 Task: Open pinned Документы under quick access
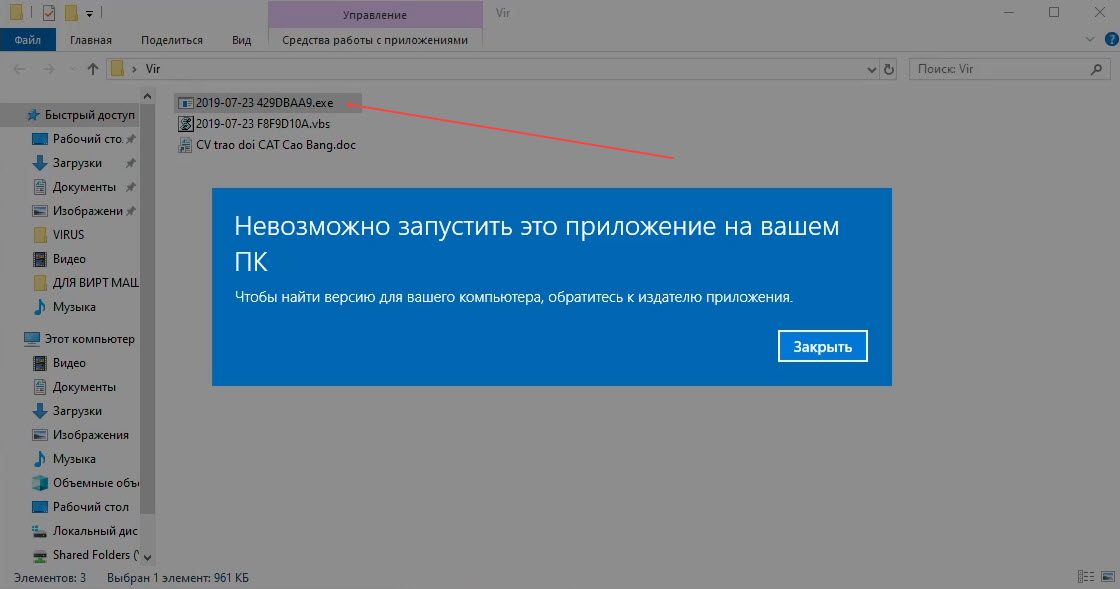click(84, 187)
